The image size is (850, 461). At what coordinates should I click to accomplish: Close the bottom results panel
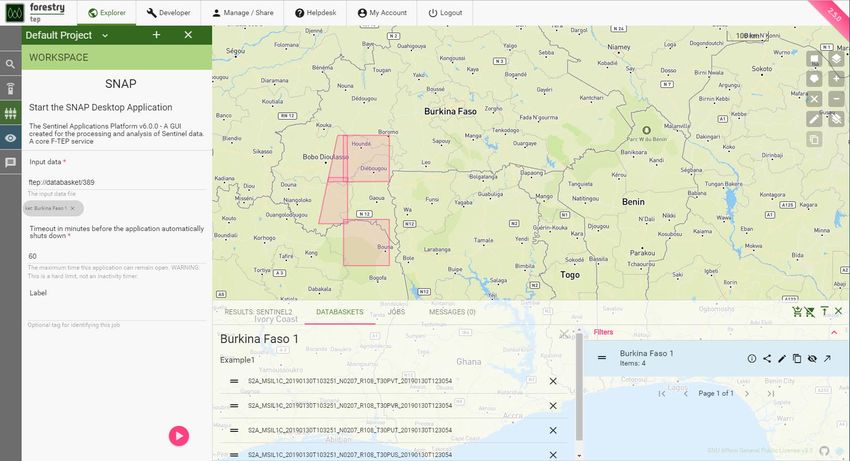(x=839, y=311)
